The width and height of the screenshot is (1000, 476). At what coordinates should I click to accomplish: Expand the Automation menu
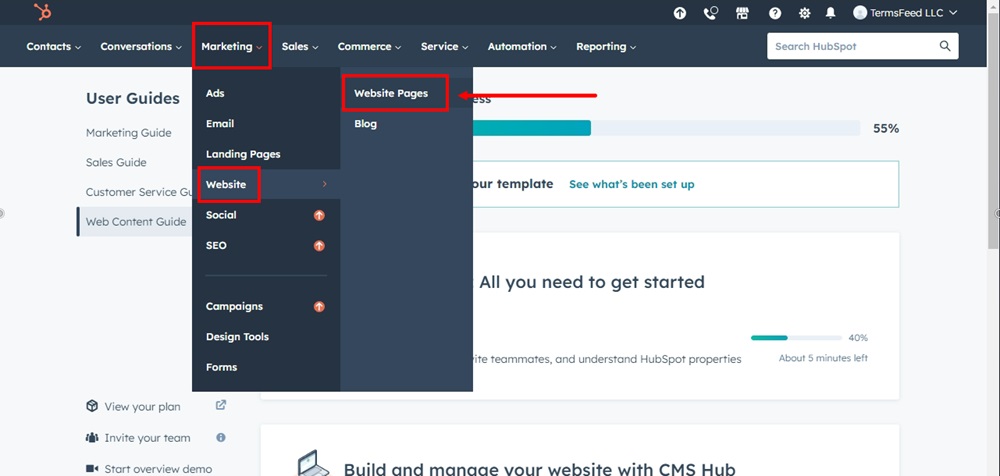click(522, 47)
